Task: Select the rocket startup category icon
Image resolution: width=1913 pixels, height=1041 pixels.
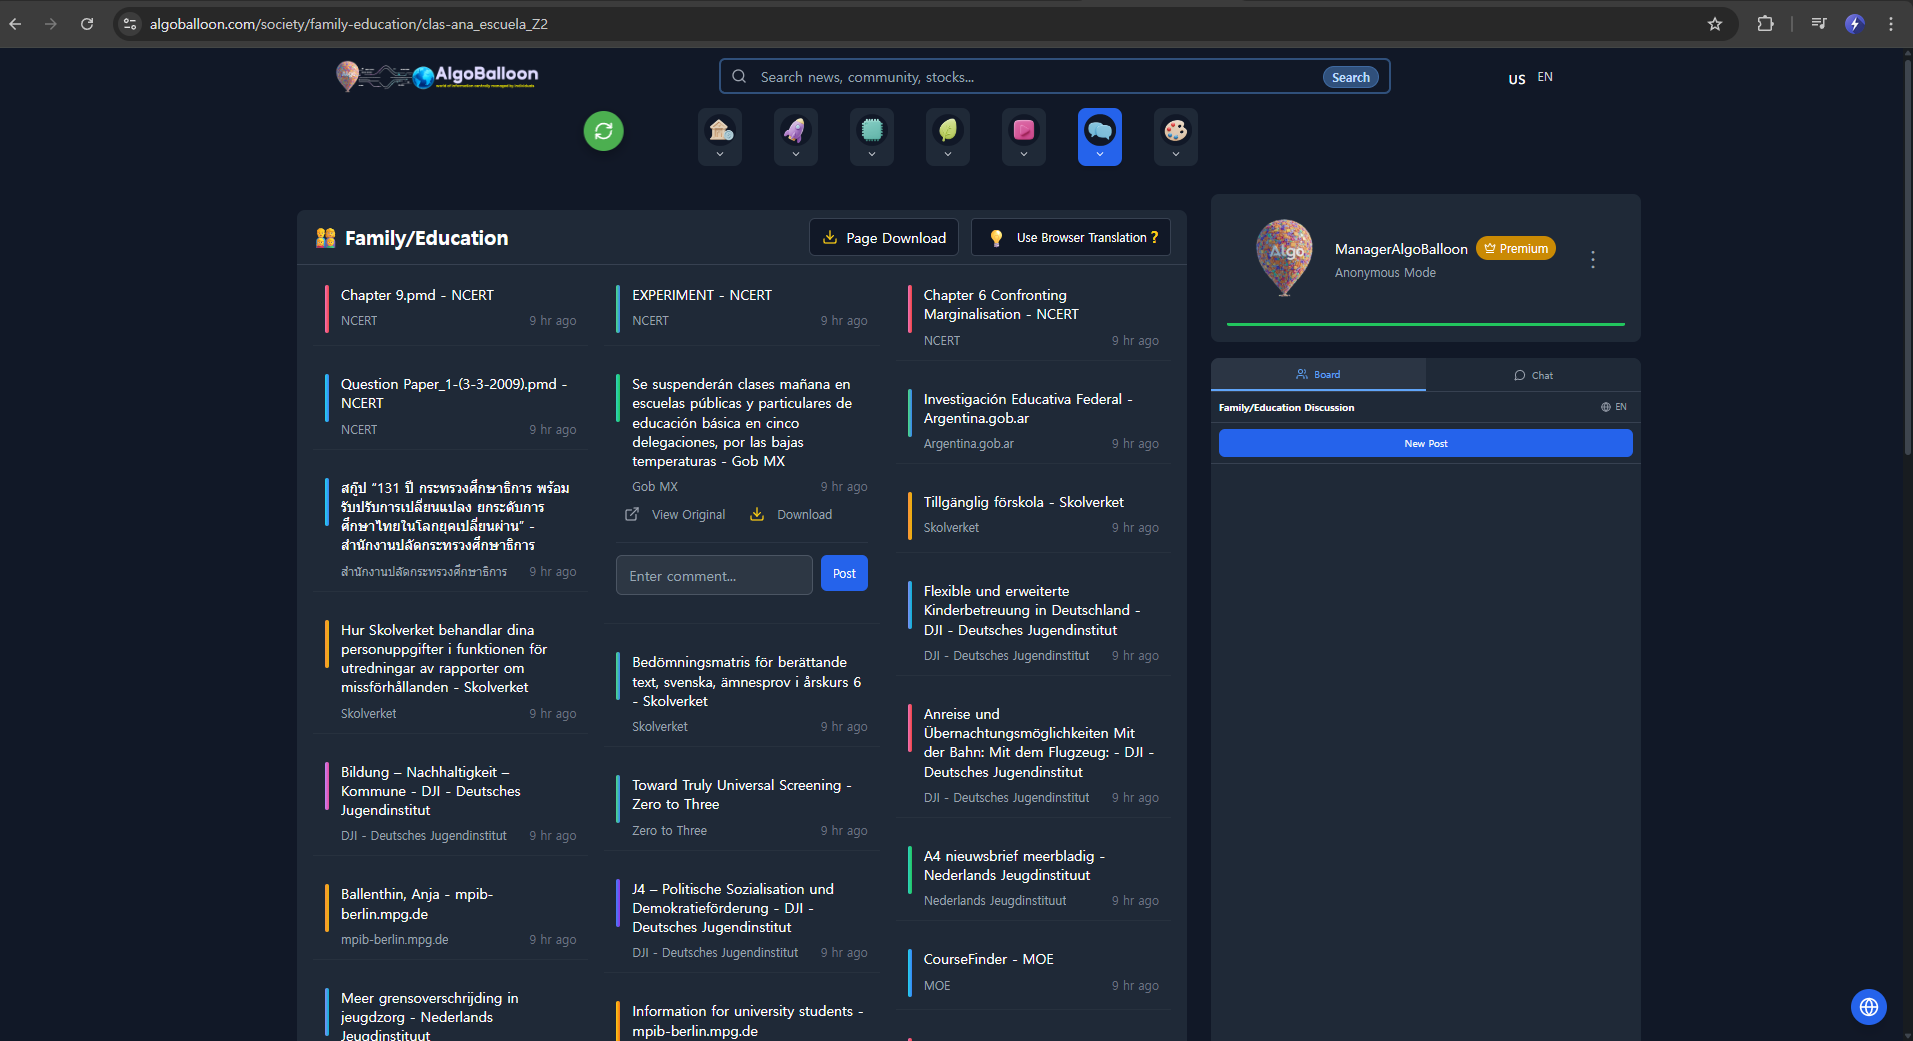Action: [795, 131]
